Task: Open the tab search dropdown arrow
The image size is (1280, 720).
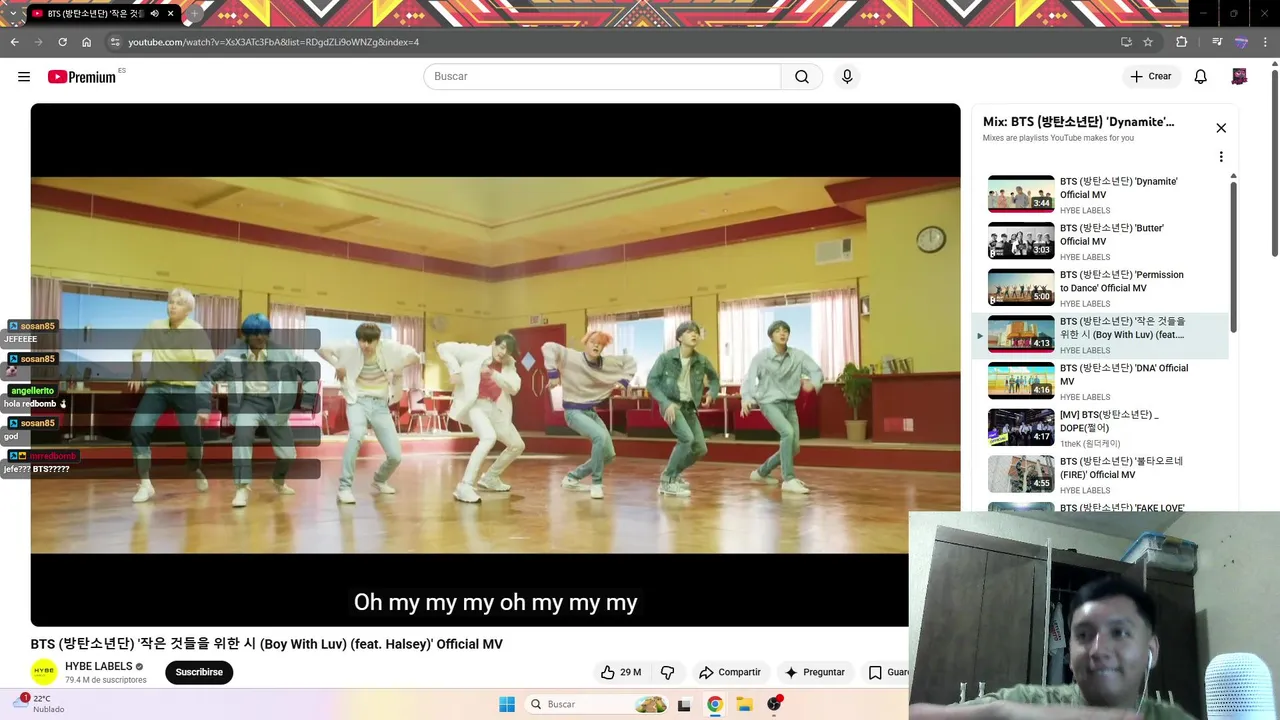Action: tap(12, 14)
